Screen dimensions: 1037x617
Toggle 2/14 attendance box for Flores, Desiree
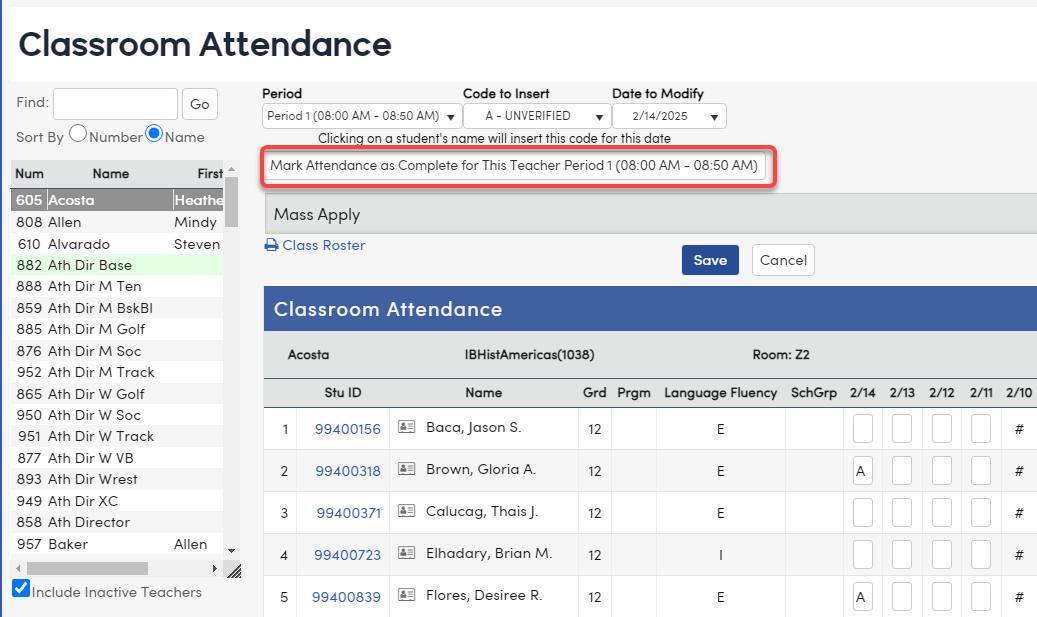click(862, 596)
